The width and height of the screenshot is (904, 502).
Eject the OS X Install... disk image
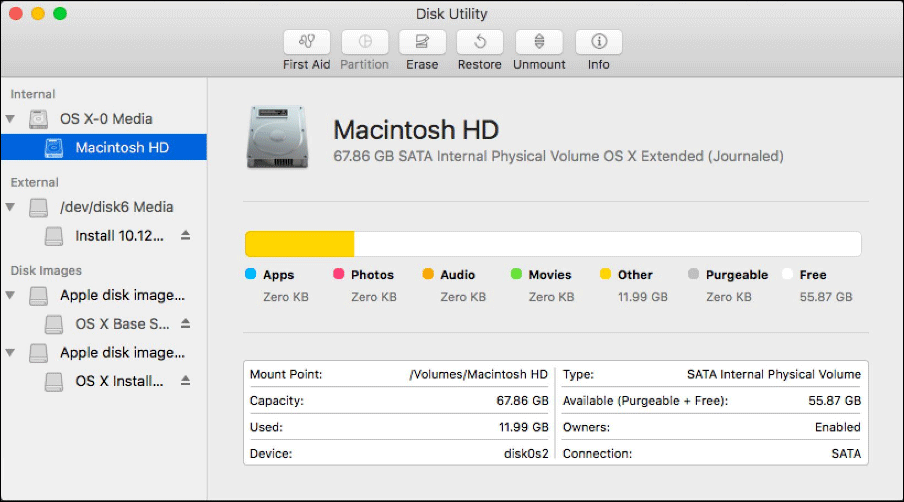point(185,381)
